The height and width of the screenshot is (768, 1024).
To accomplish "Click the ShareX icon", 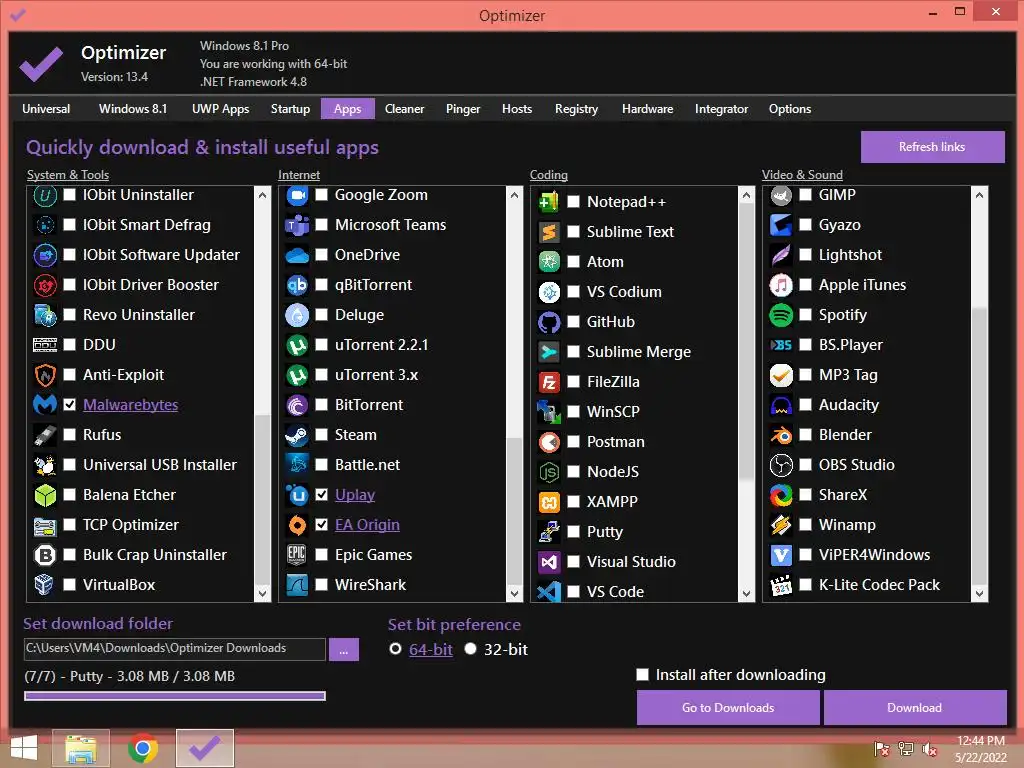I will click(781, 495).
